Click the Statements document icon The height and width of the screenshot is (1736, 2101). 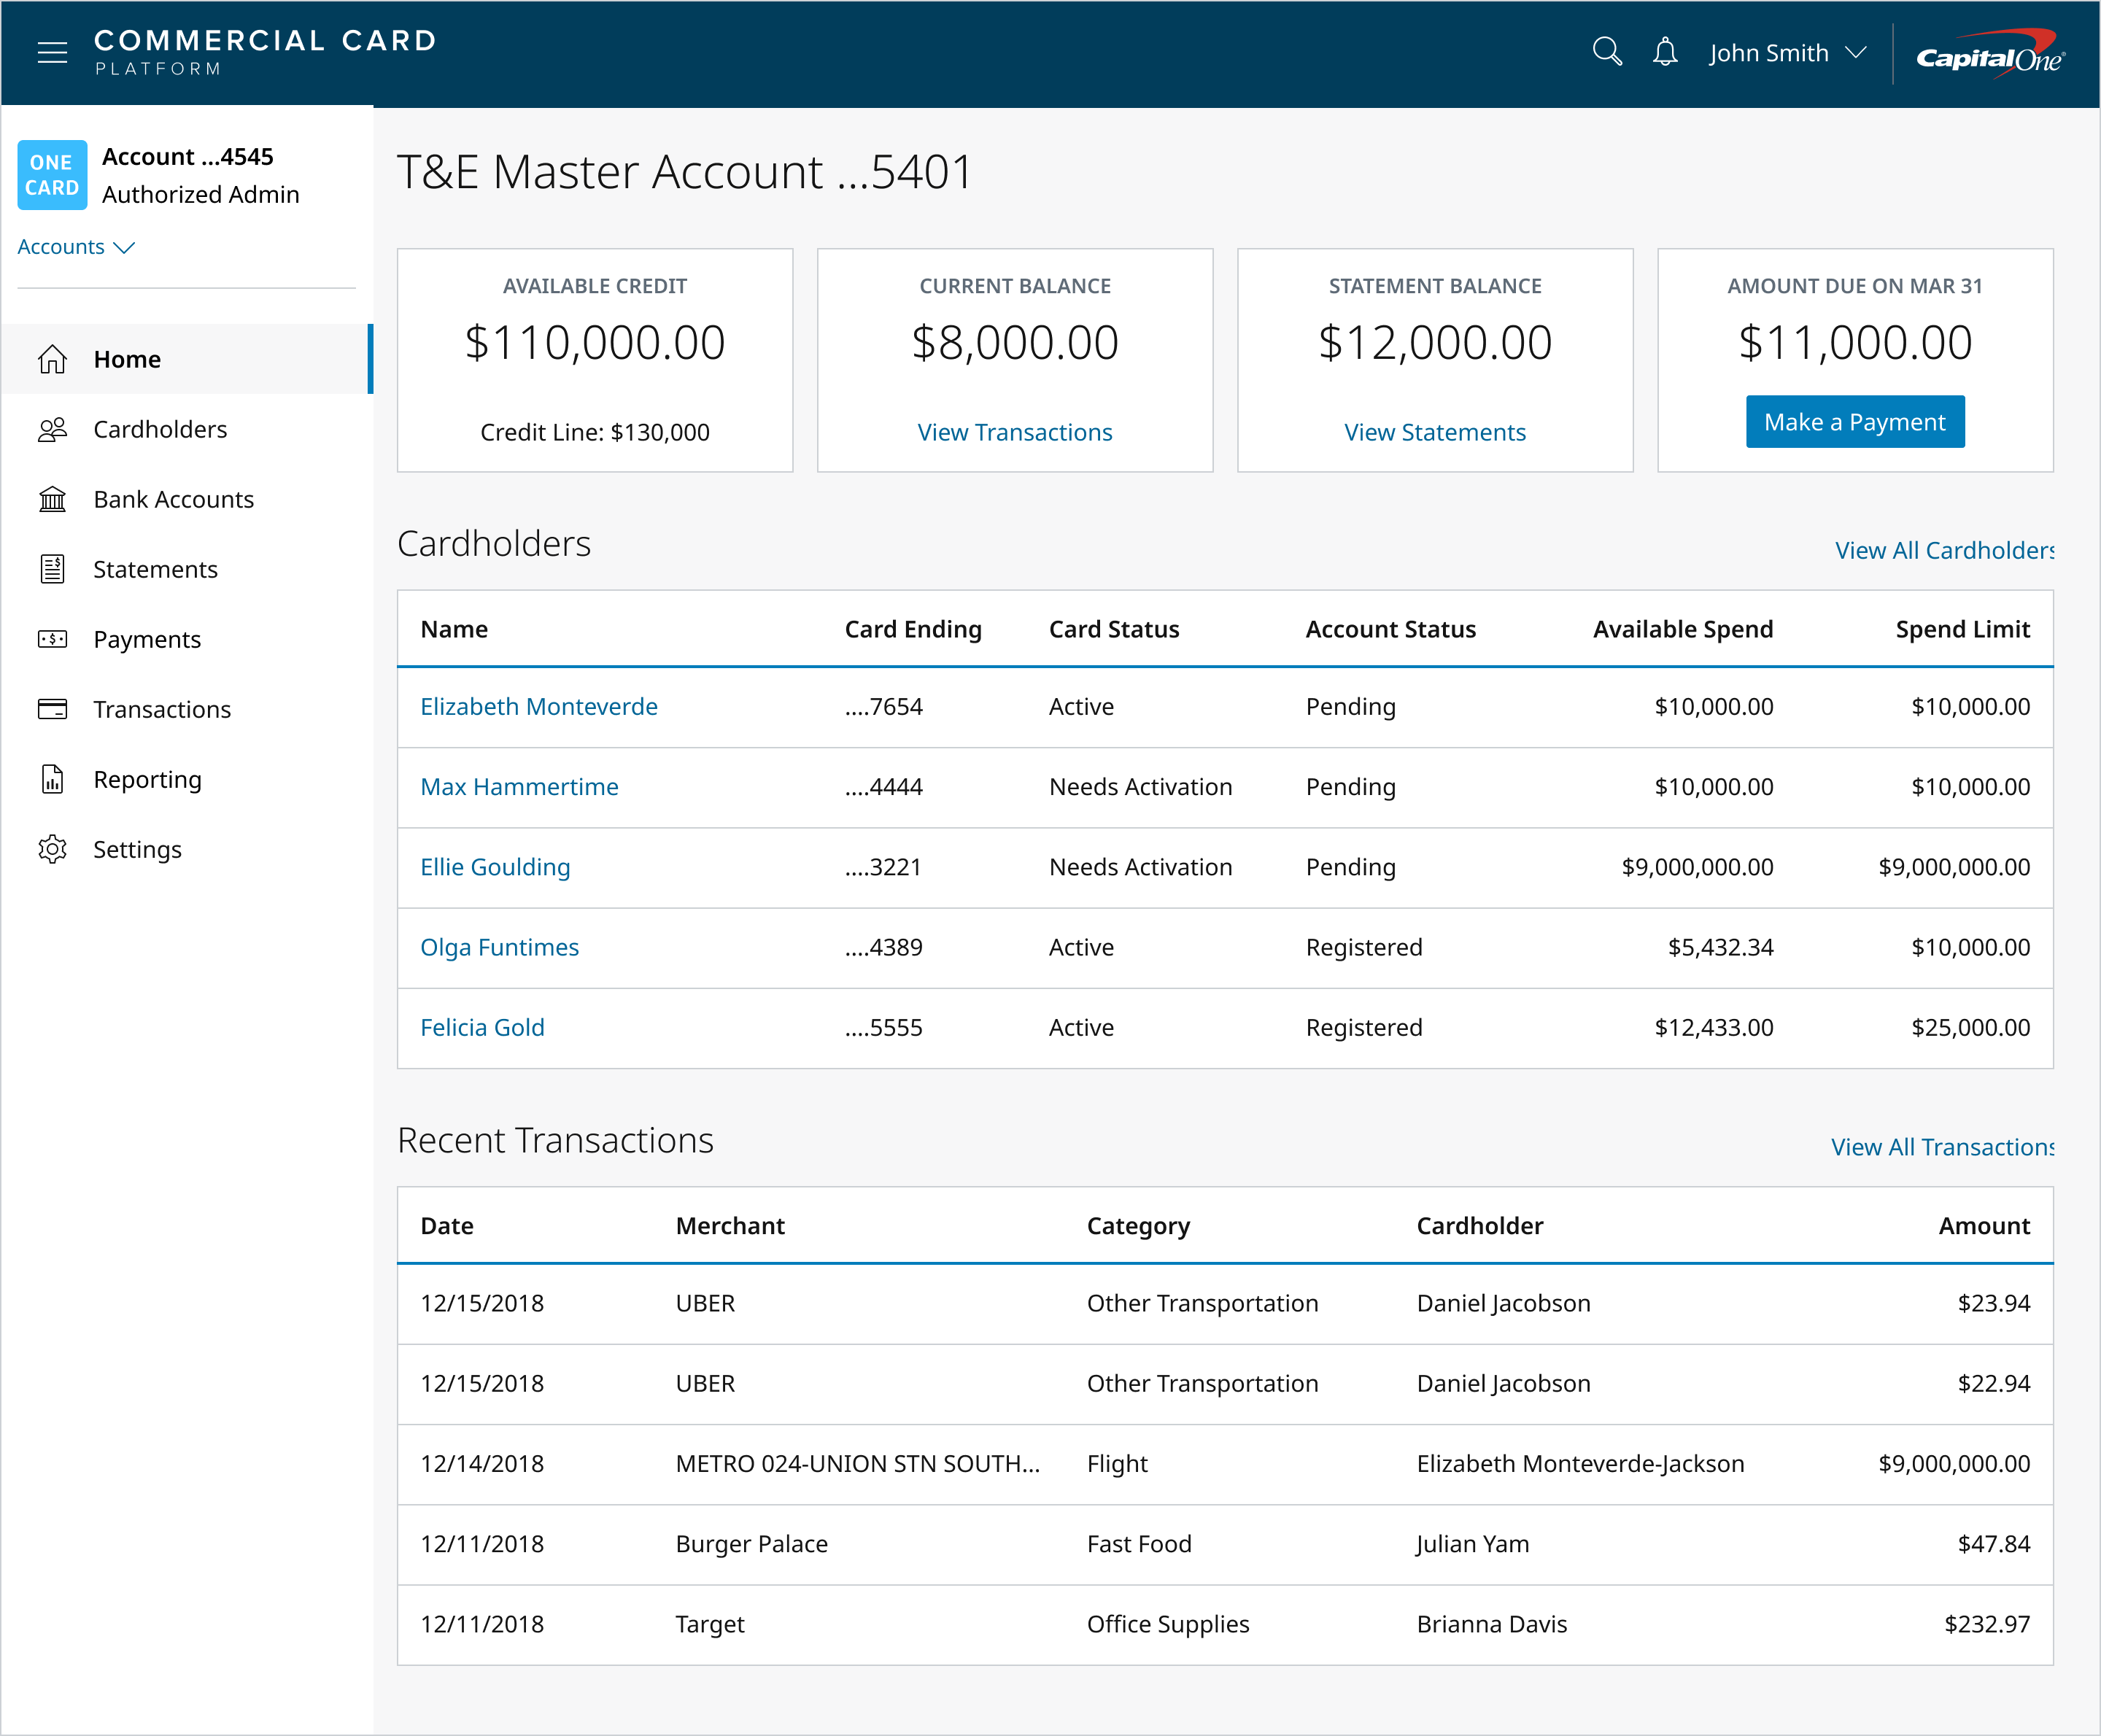pyautogui.click(x=52, y=569)
